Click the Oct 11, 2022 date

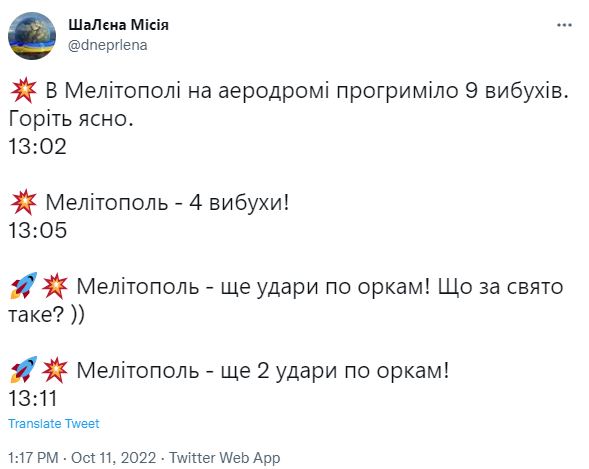(x=113, y=458)
